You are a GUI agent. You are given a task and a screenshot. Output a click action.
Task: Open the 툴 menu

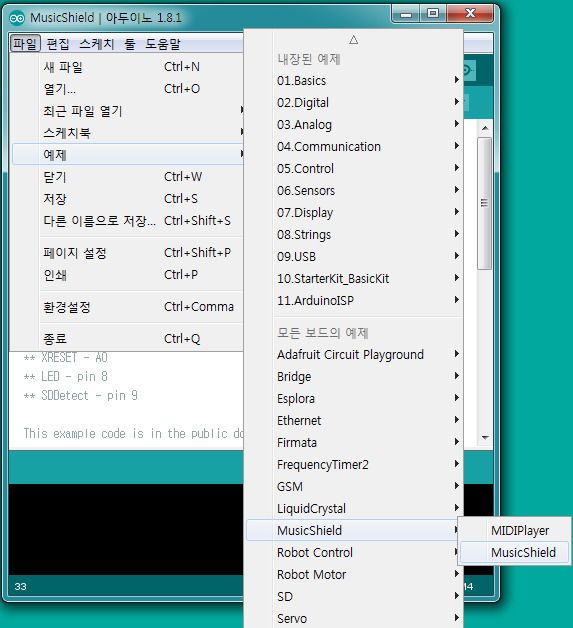[x=130, y=44]
